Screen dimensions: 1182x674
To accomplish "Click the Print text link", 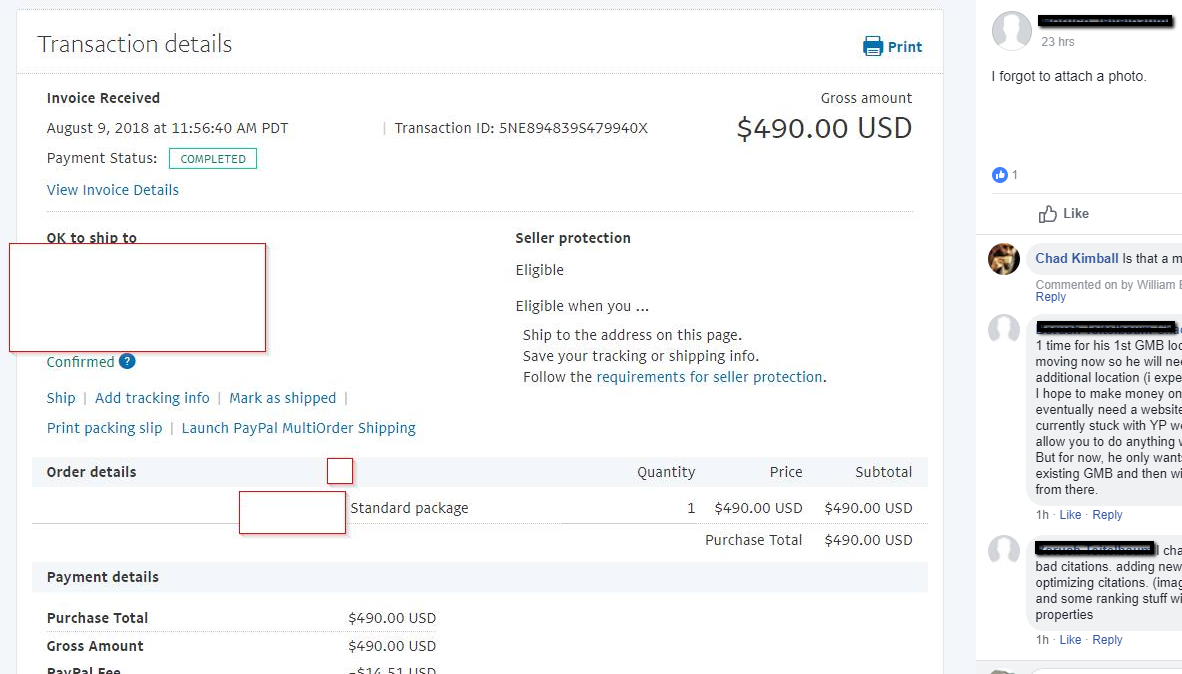I will pos(905,47).
